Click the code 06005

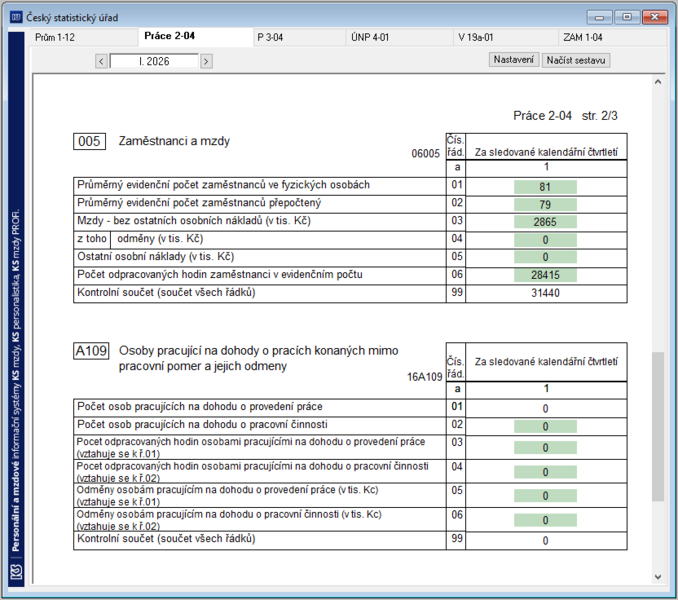(425, 153)
